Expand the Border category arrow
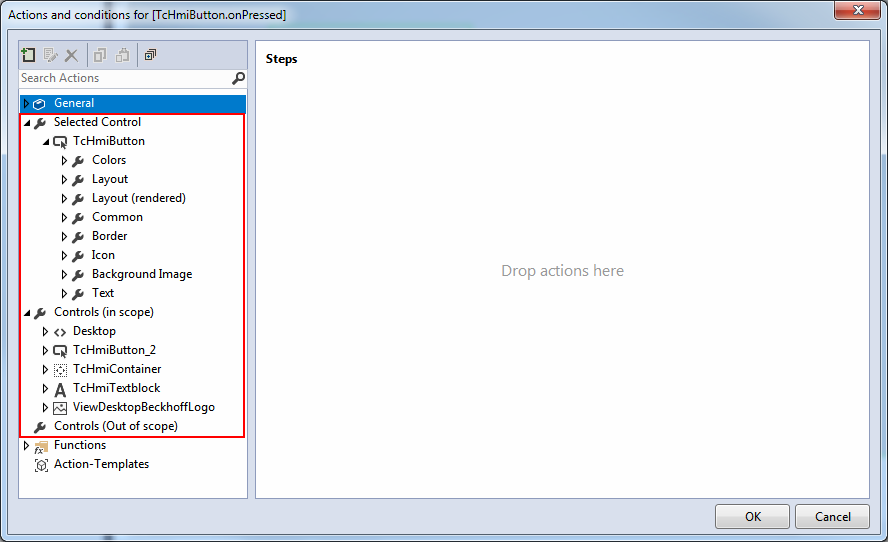 click(64, 236)
